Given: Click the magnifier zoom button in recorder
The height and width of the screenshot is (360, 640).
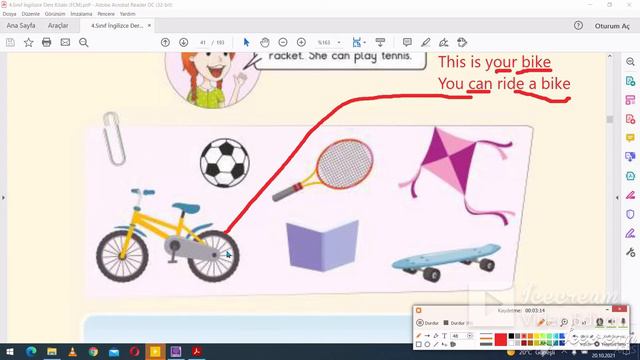Looking at the screenshot, I should (564, 322).
